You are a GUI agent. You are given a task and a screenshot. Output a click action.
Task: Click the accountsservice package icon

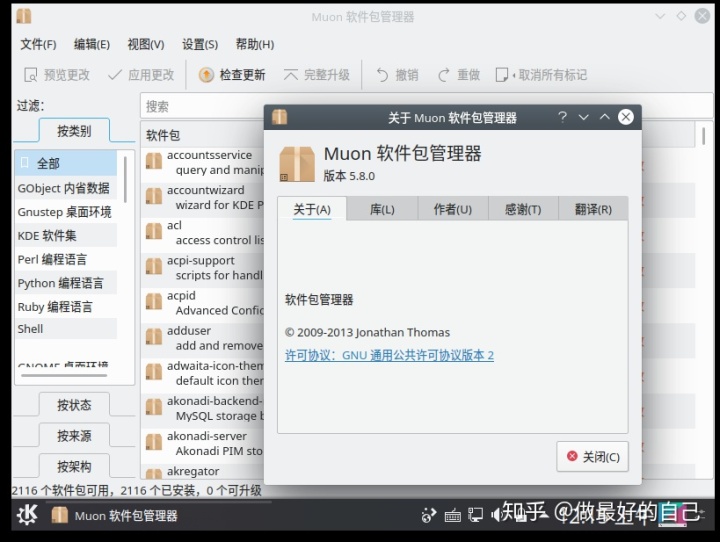[x=154, y=161]
